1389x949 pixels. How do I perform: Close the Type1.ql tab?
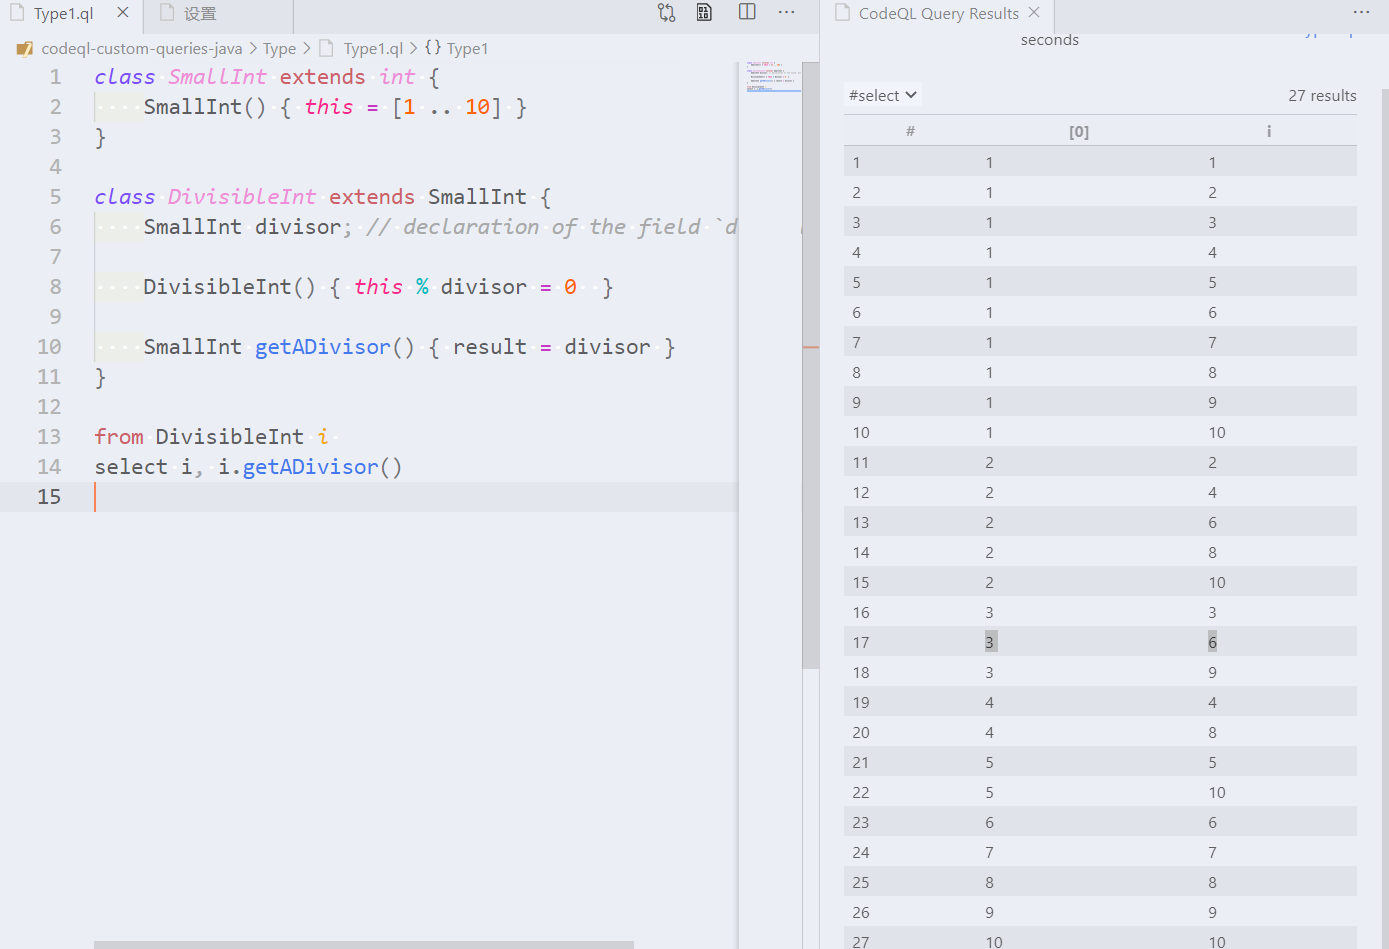[123, 13]
